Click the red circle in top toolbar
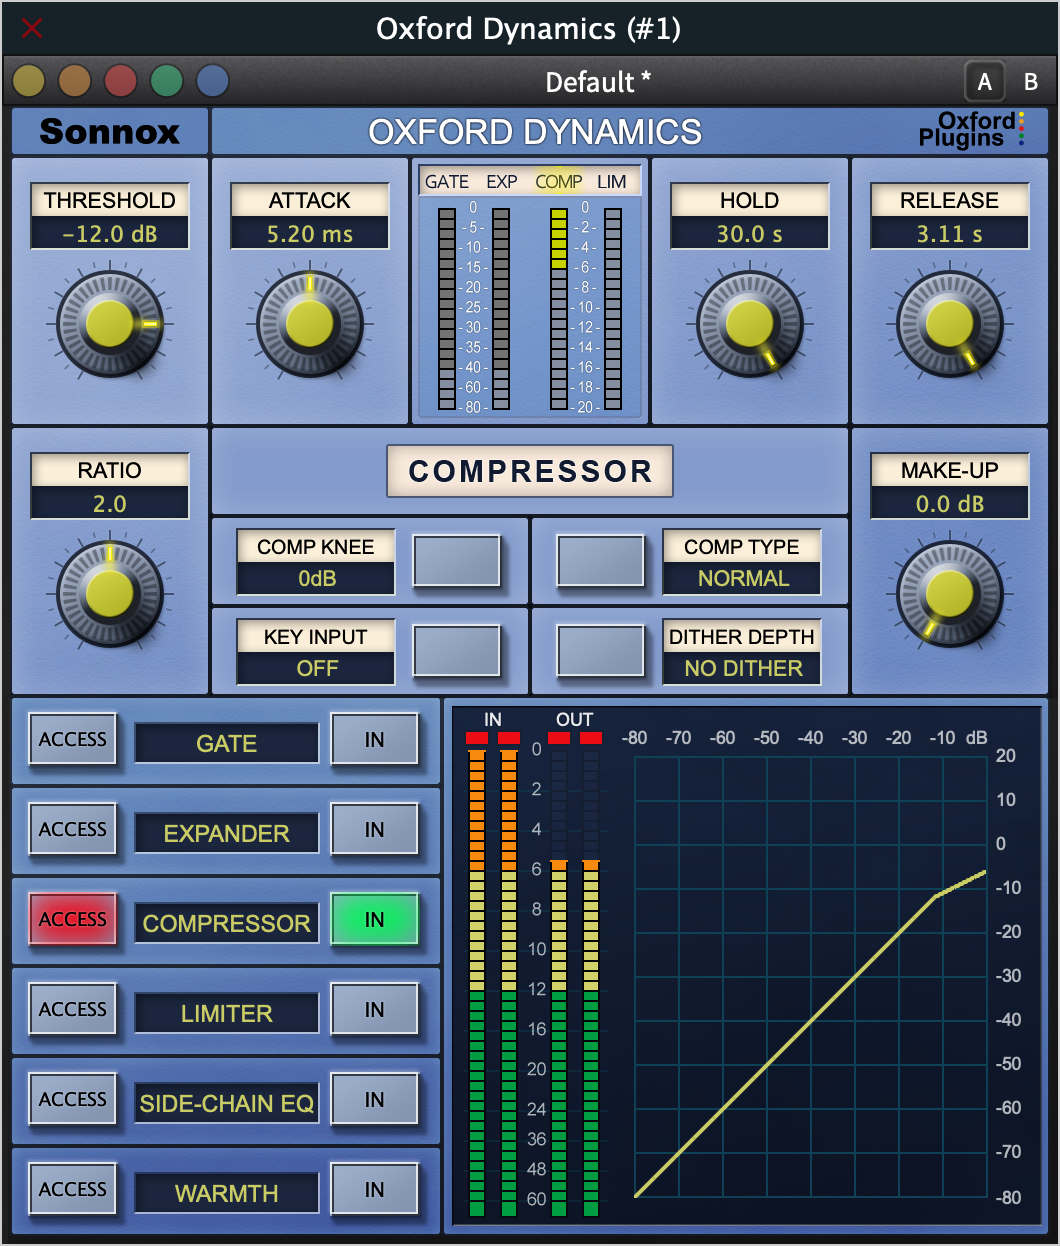Image resolution: width=1060 pixels, height=1246 pixels. click(121, 81)
